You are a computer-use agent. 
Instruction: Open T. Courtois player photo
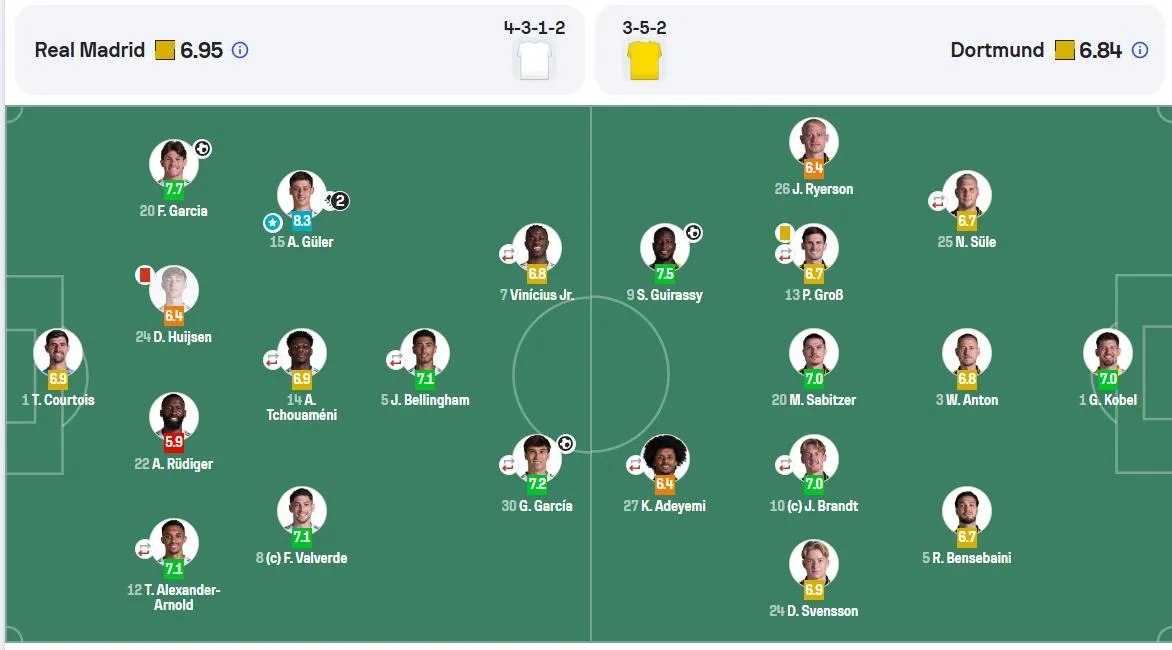click(x=58, y=351)
